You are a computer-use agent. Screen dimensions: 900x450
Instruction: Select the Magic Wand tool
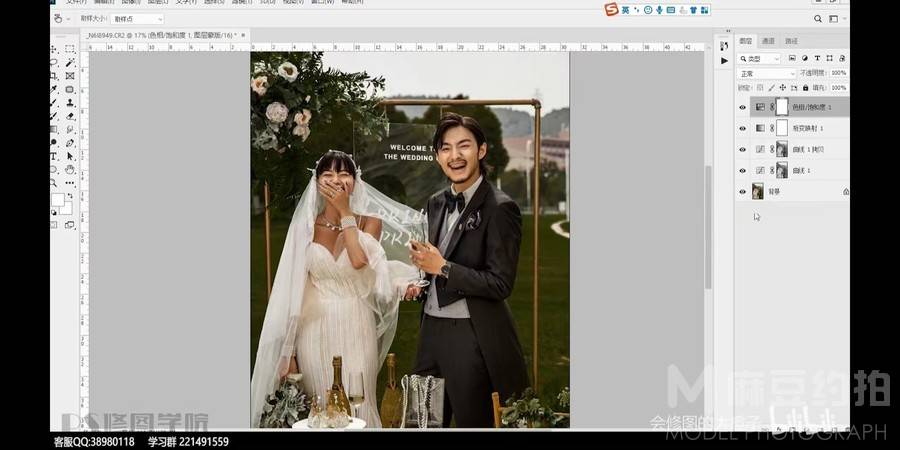(x=70, y=63)
